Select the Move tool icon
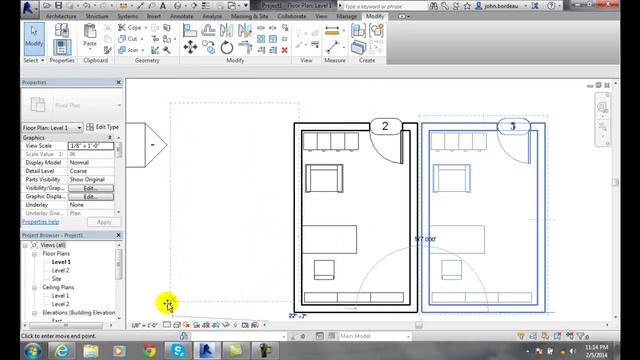640x360 pixels. click(x=190, y=47)
